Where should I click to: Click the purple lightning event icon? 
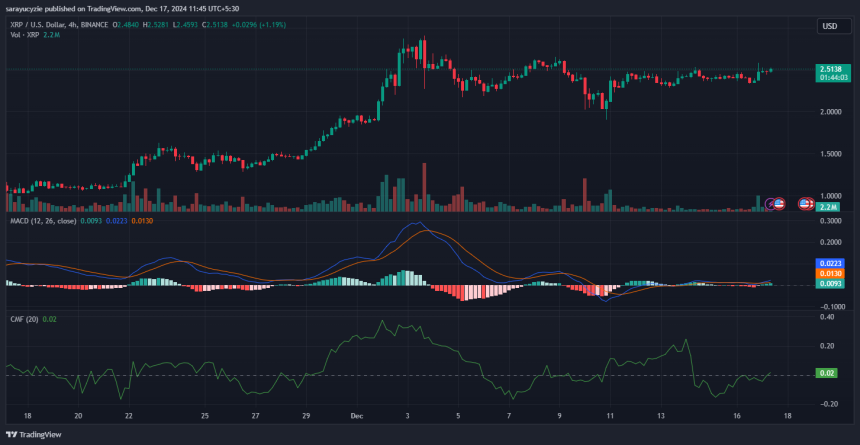pos(771,204)
